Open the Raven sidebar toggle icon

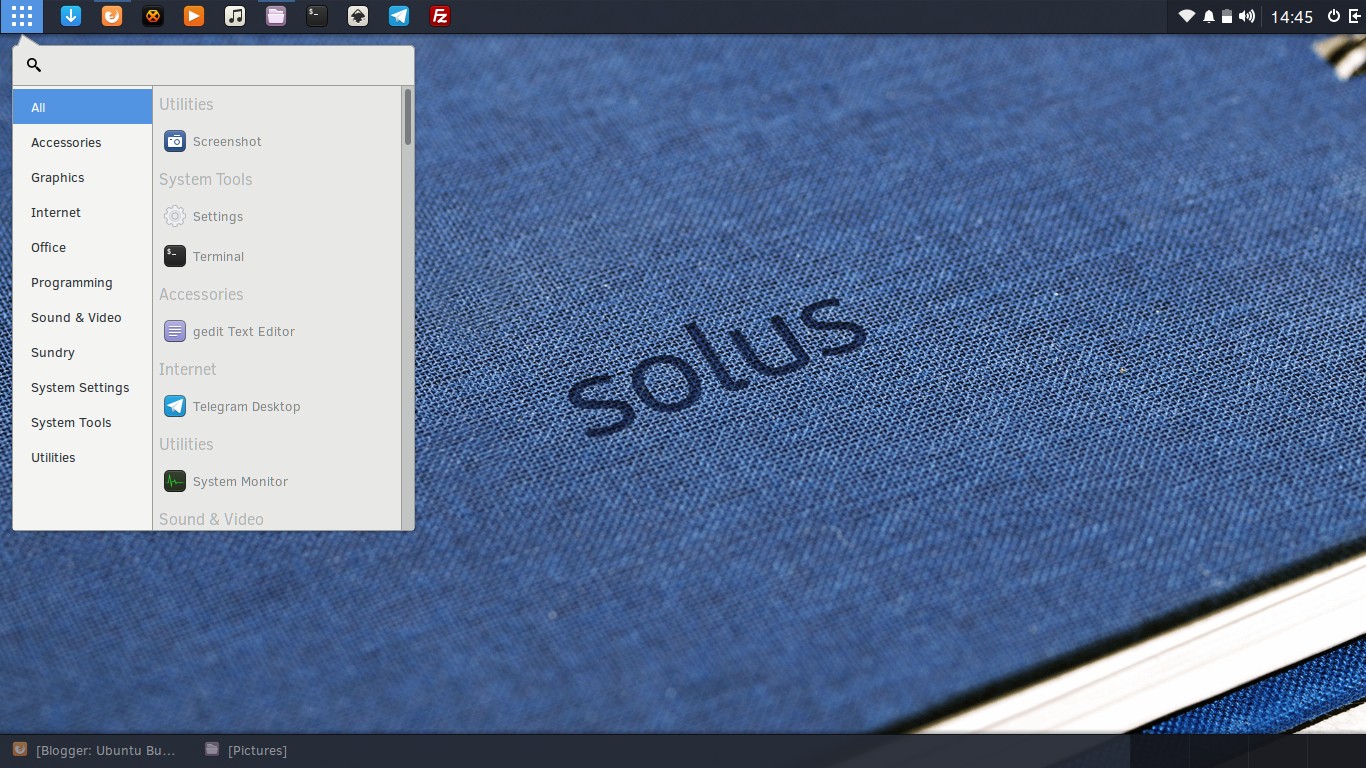point(1354,16)
